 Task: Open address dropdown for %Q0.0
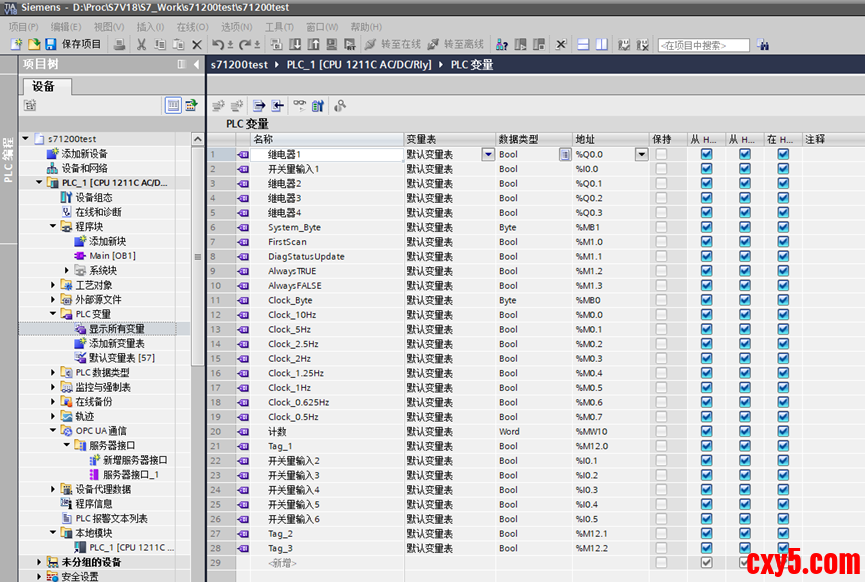[641, 155]
